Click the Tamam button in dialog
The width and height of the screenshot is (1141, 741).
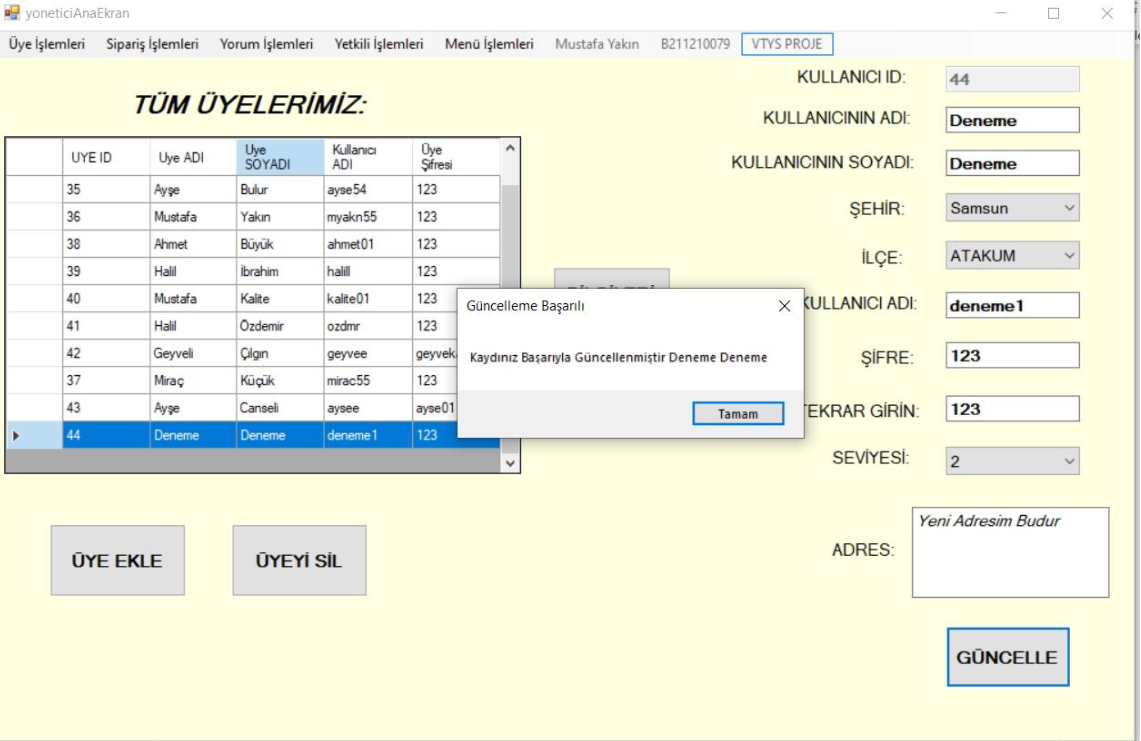coord(738,414)
